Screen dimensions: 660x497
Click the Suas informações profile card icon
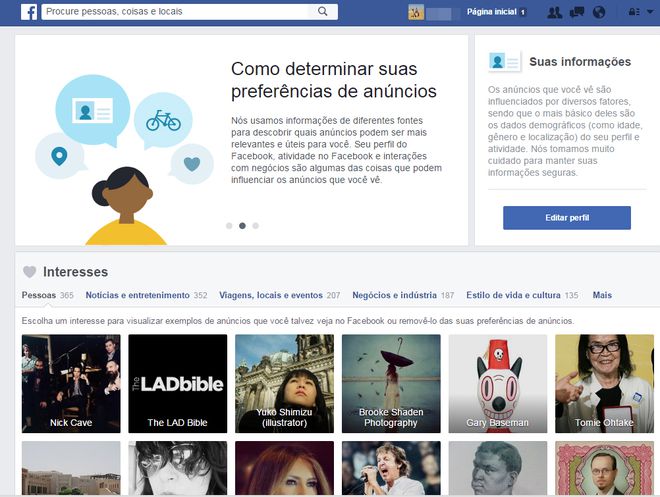coord(504,62)
